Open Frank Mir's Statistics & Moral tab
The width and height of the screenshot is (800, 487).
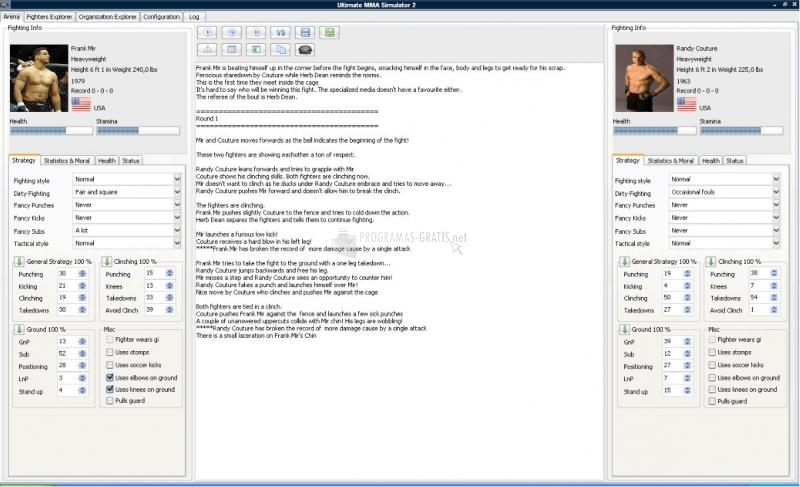(67, 161)
